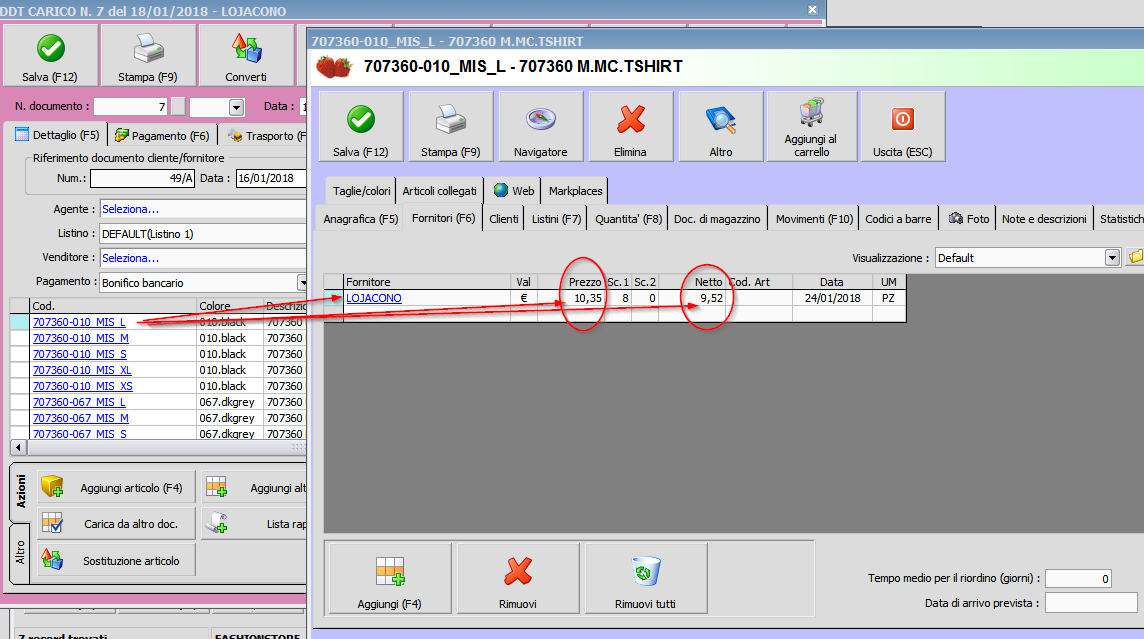Save the article with Salva (F12)
The height and width of the screenshot is (639, 1144).
[361, 126]
